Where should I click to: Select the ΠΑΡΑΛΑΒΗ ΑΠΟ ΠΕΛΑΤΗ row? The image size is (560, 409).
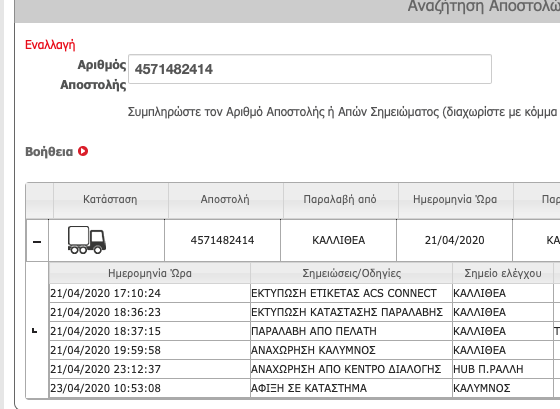pyautogui.click(x=304, y=331)
